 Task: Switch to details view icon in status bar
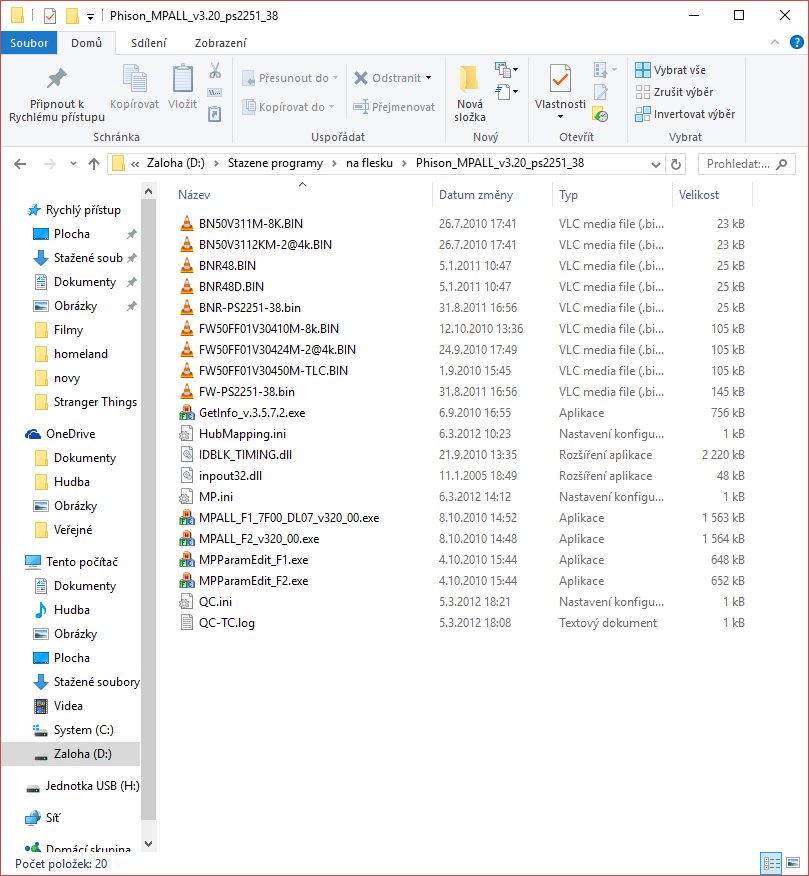pos(772,863)
